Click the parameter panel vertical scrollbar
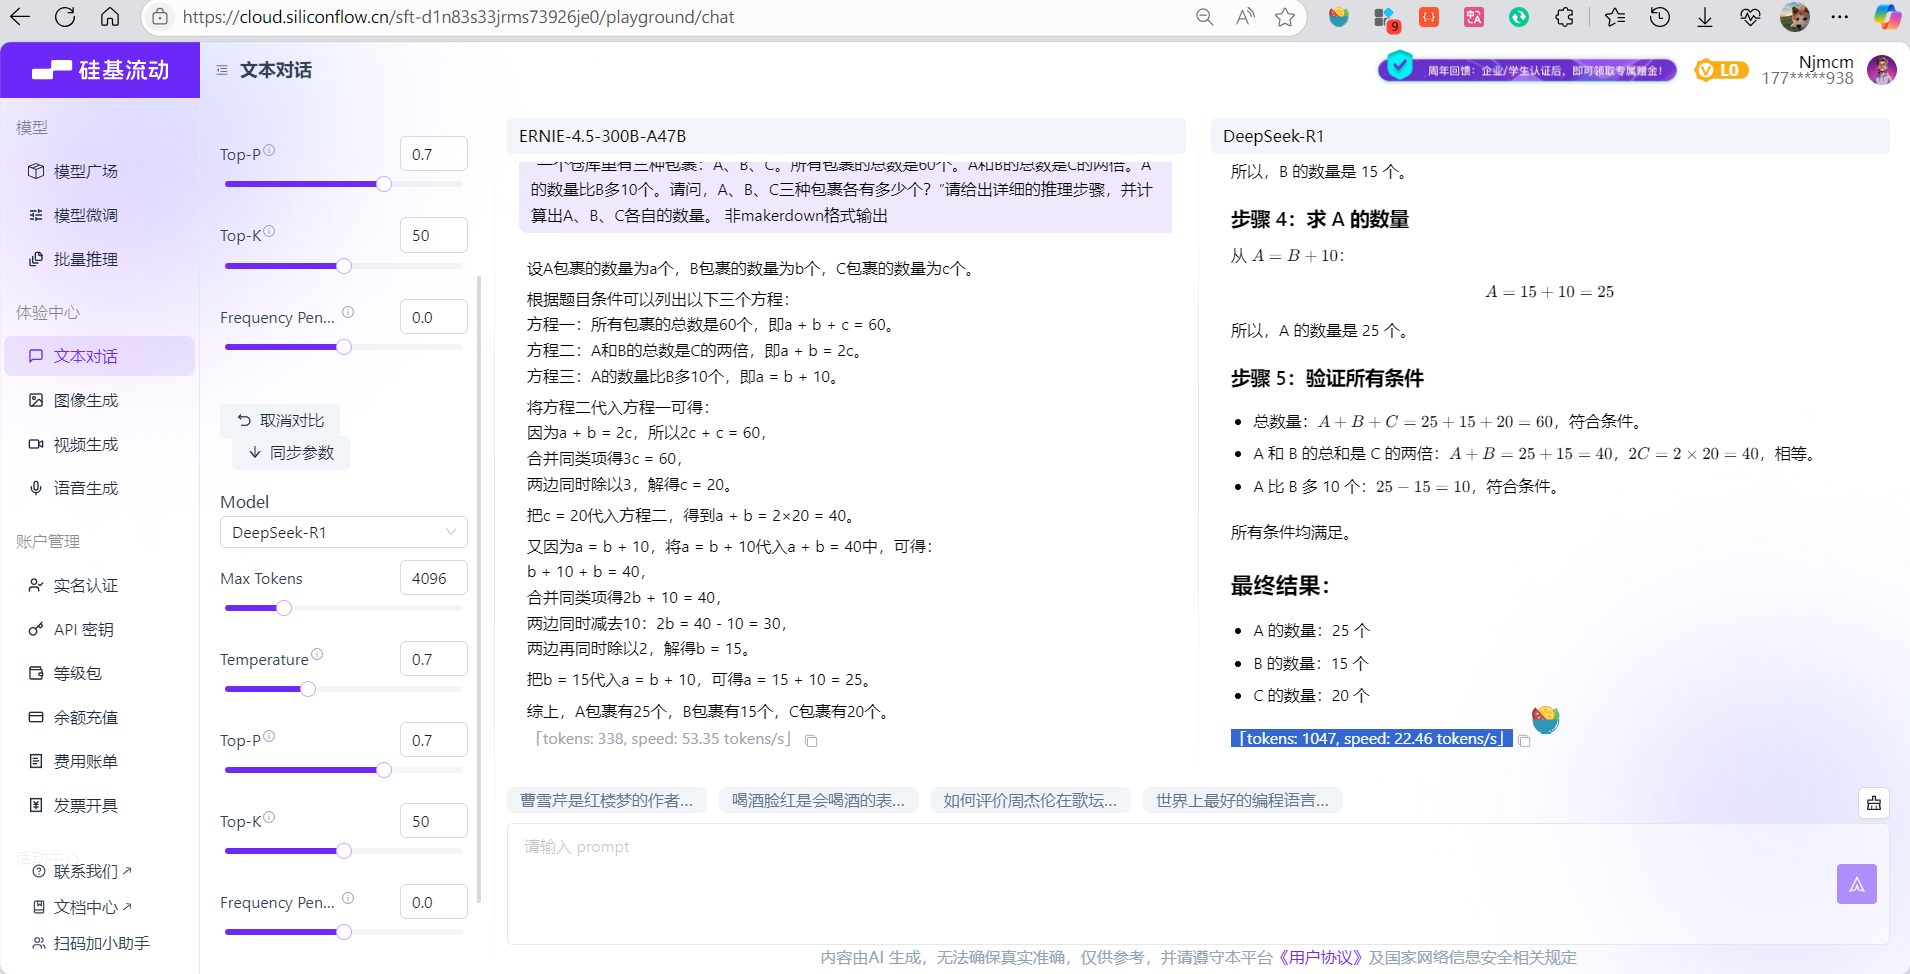The image size is (1910, 974). [479, 590]
